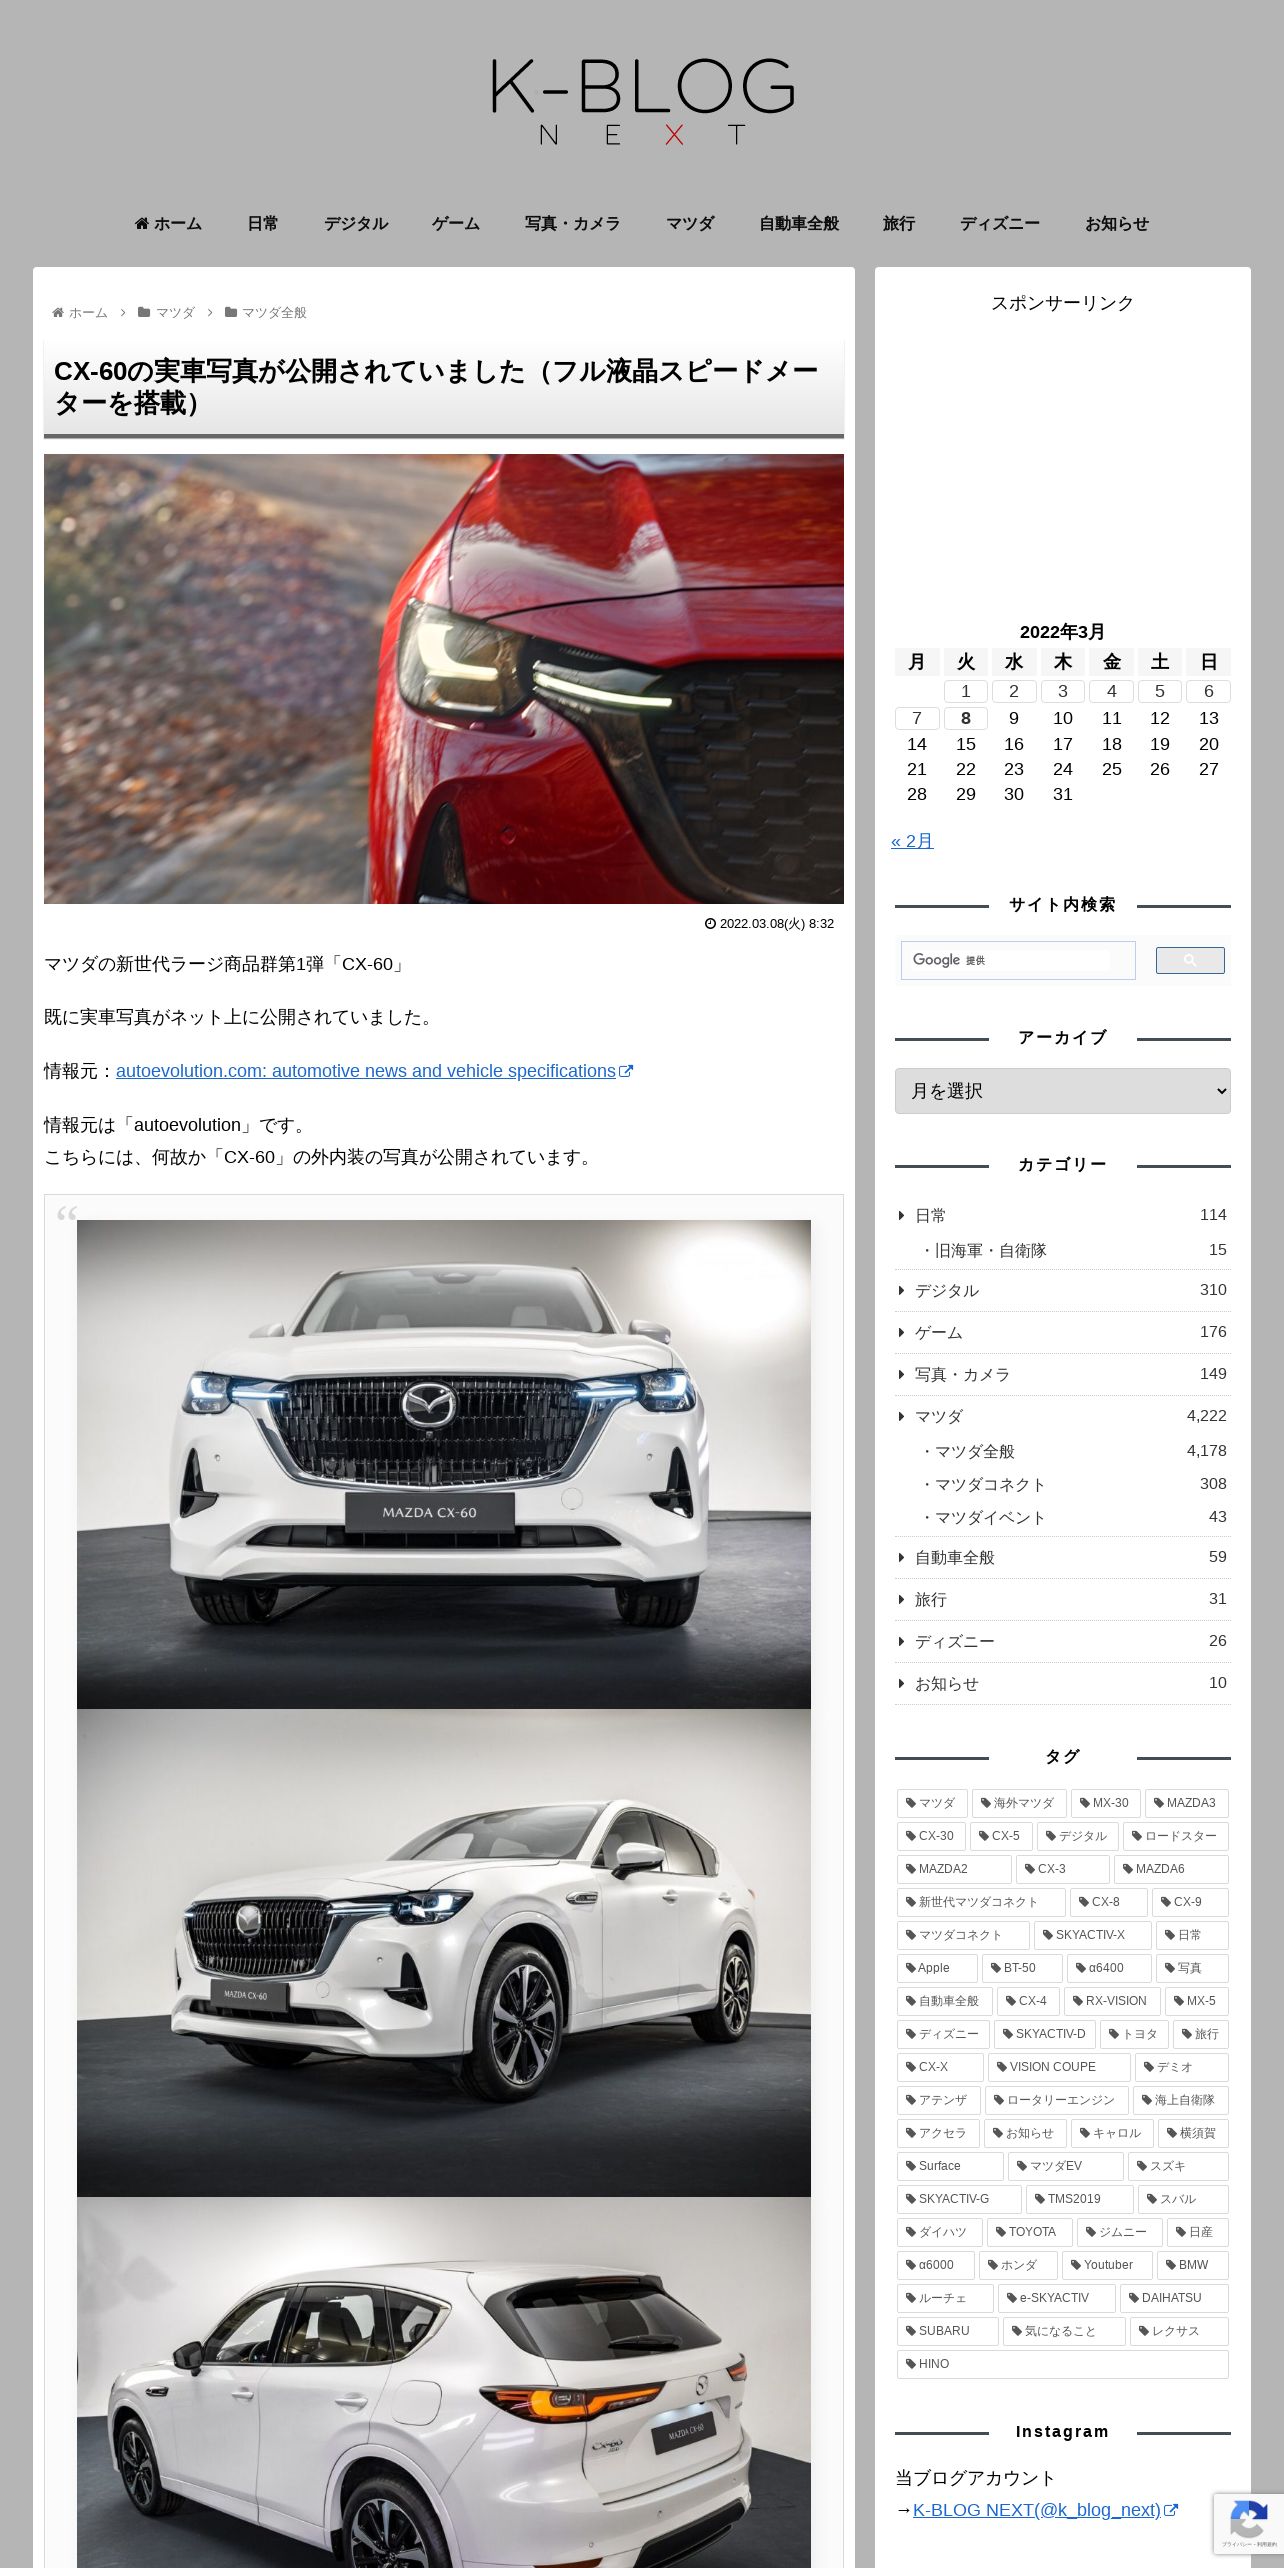Click the ホーム breadcrumb link

click(x=88, y=313)
